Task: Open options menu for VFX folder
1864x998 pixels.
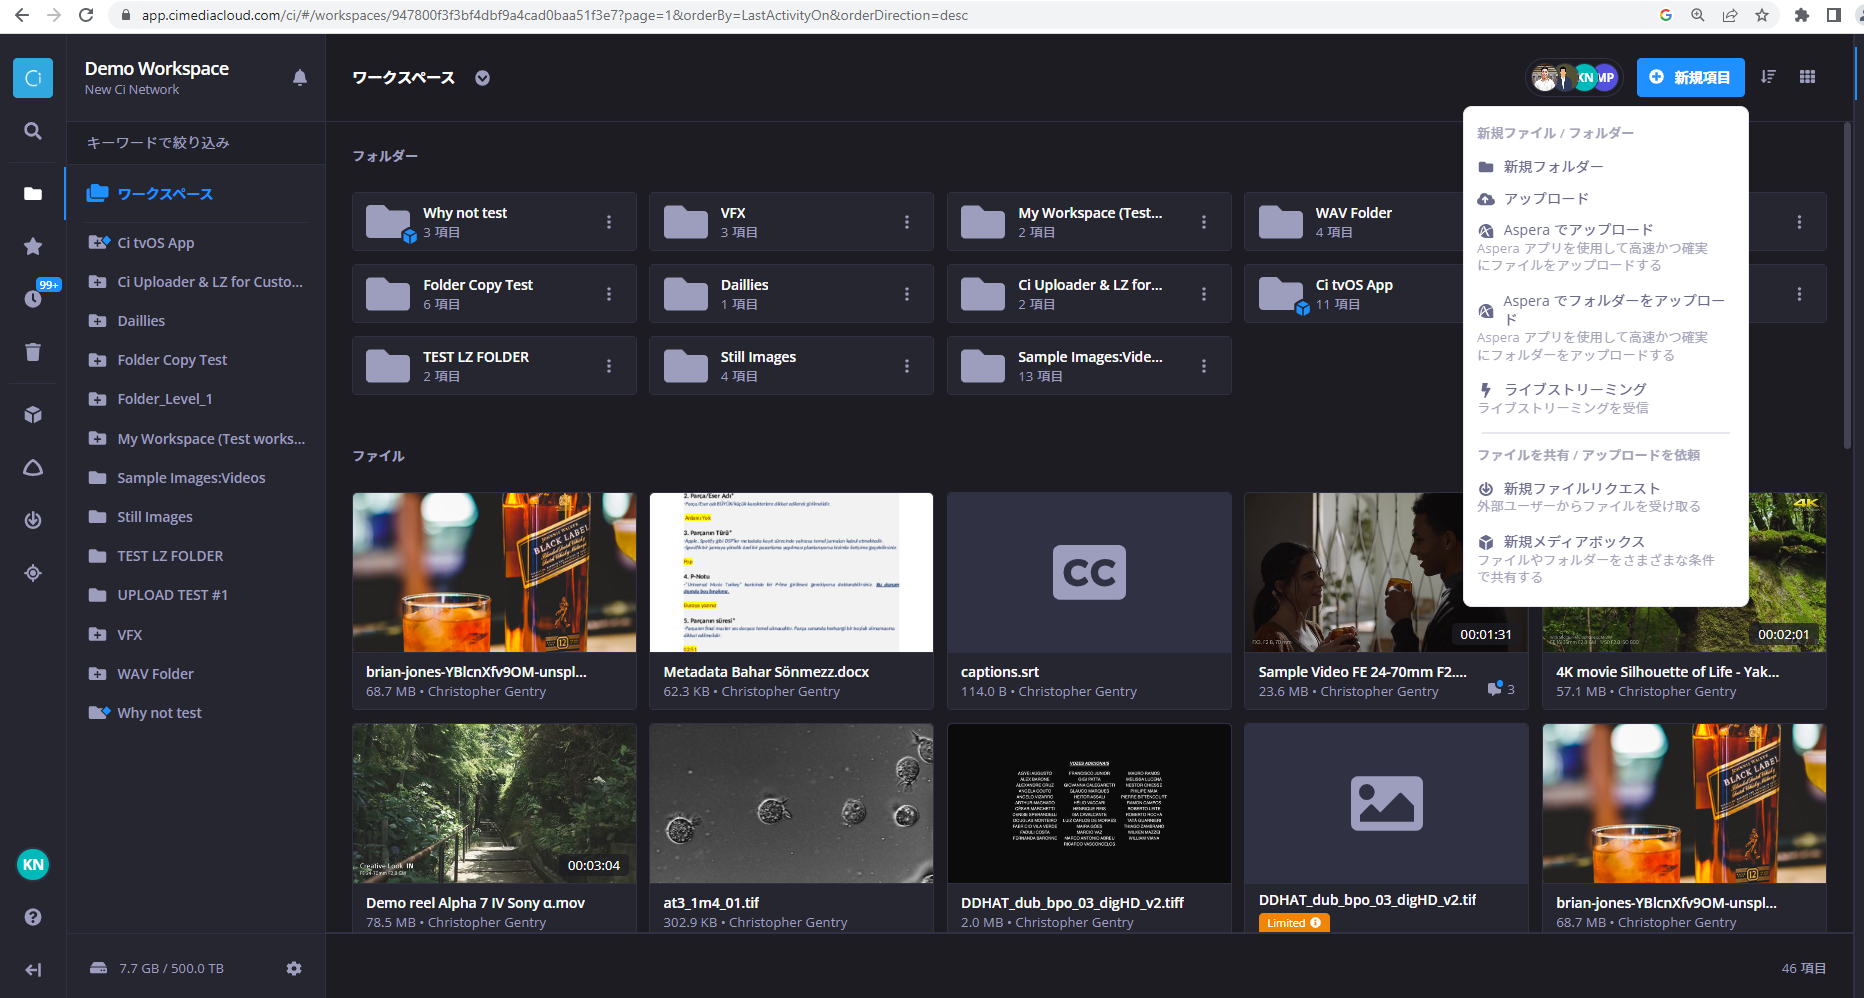Action: 907,222
